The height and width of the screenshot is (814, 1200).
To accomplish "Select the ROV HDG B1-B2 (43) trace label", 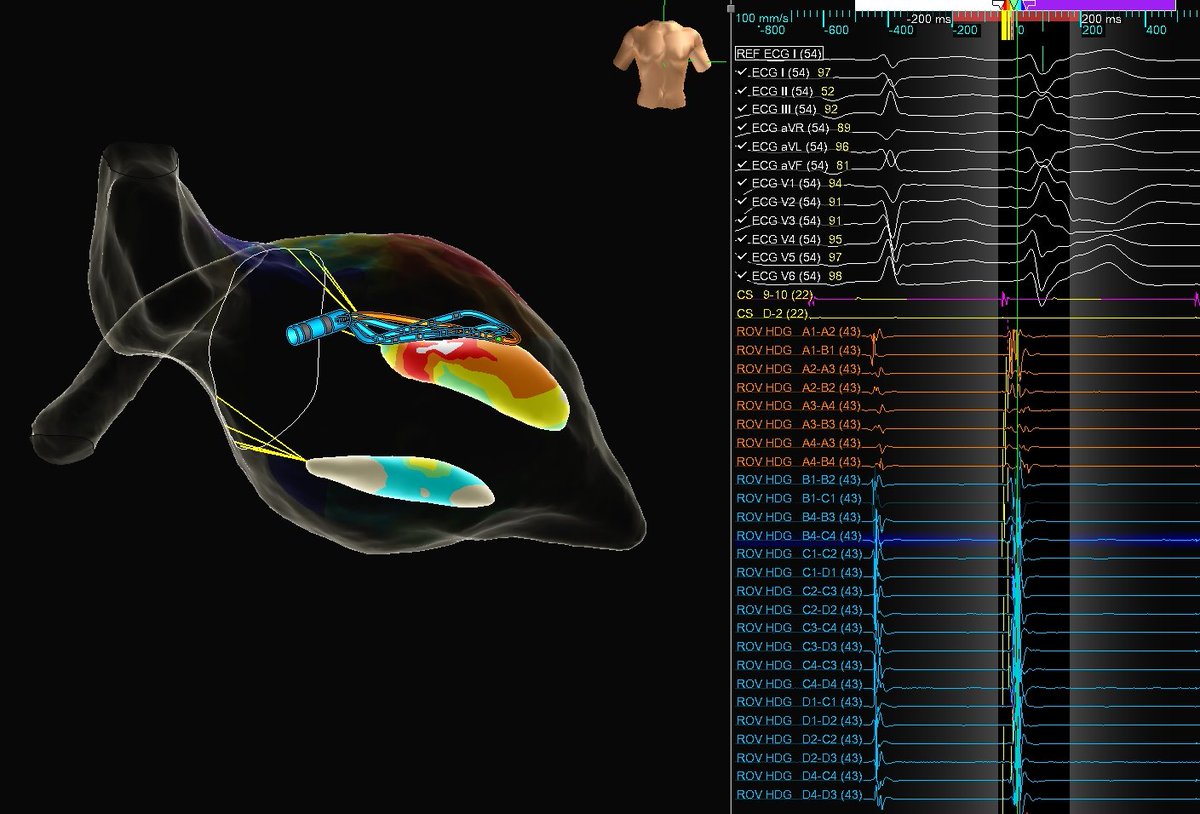I will click(x=798, y=480).
